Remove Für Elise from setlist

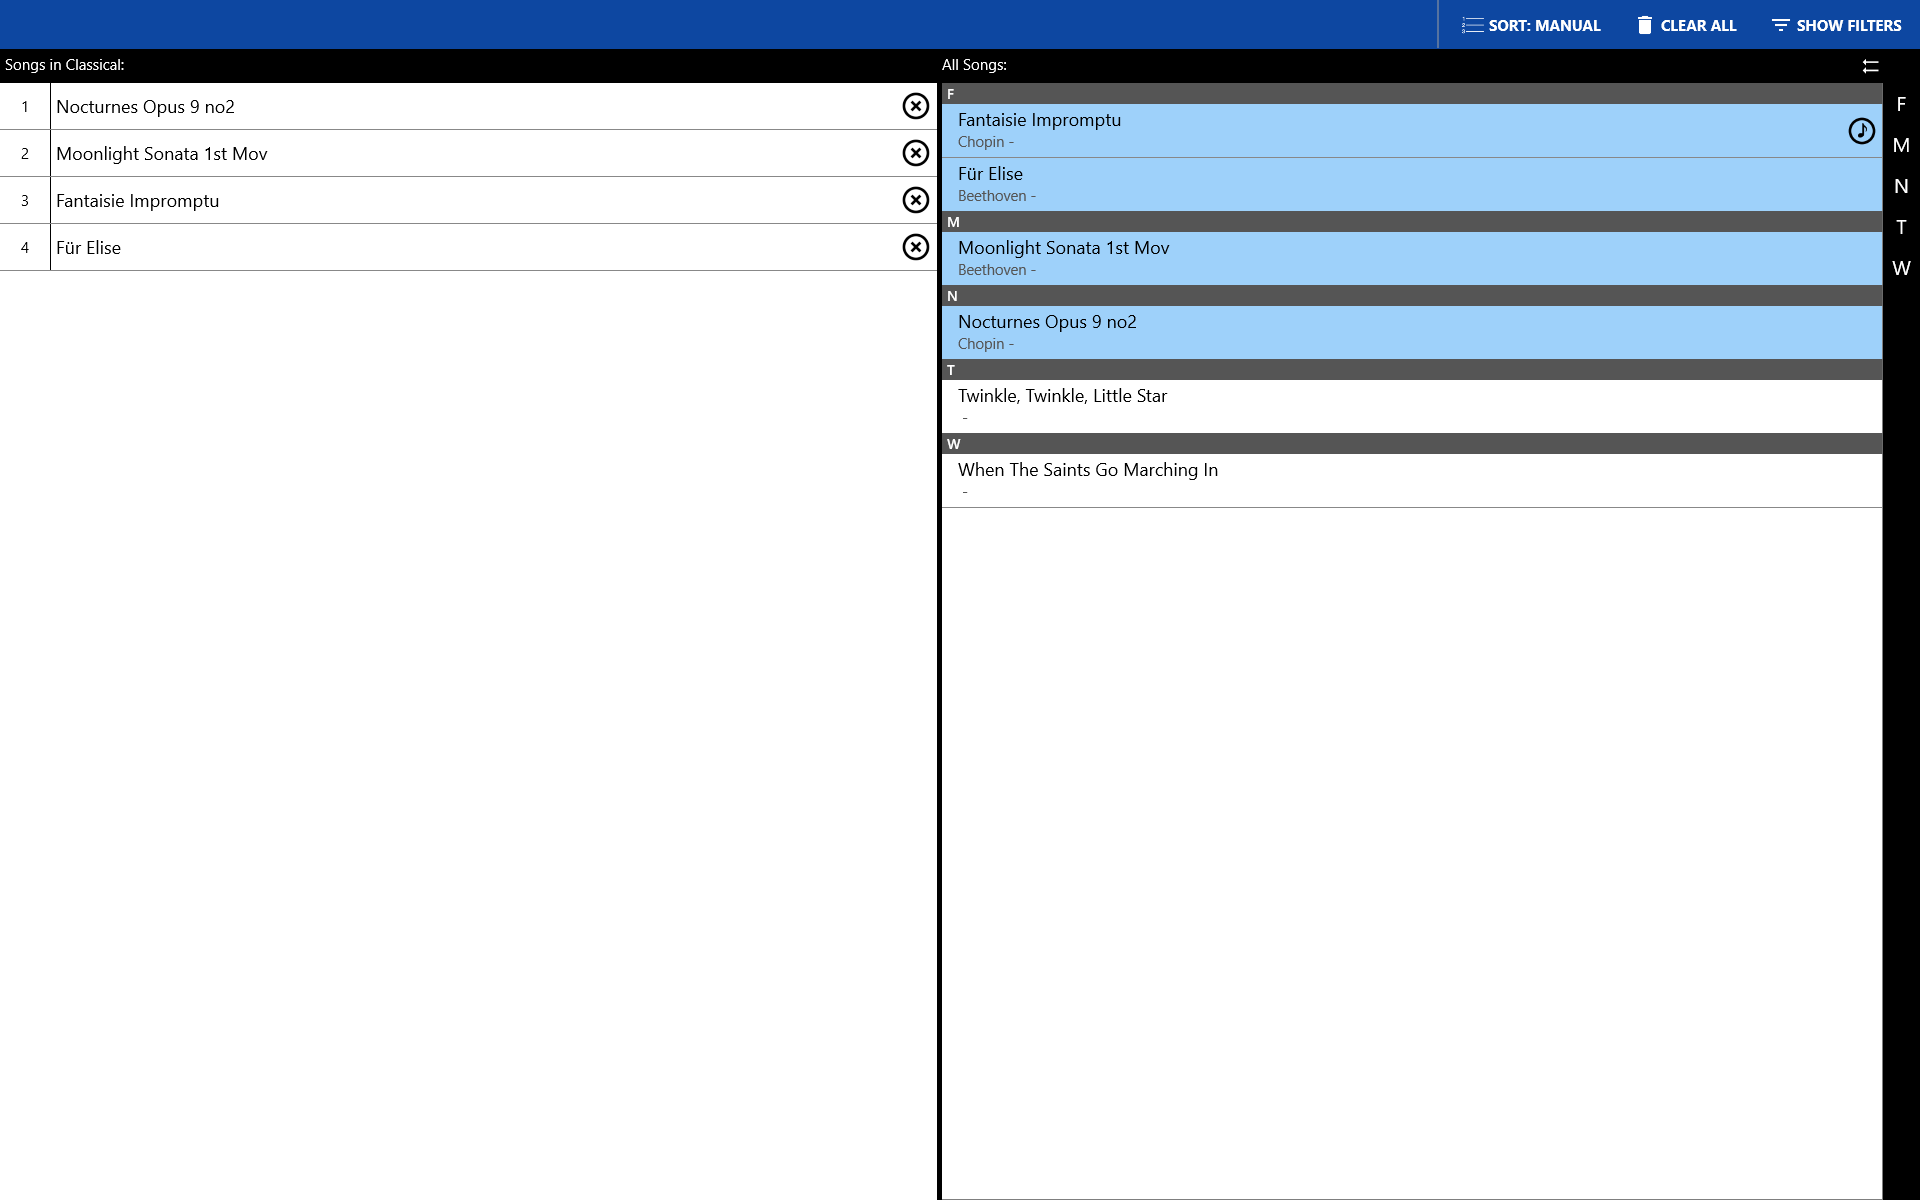pos(915,247)
